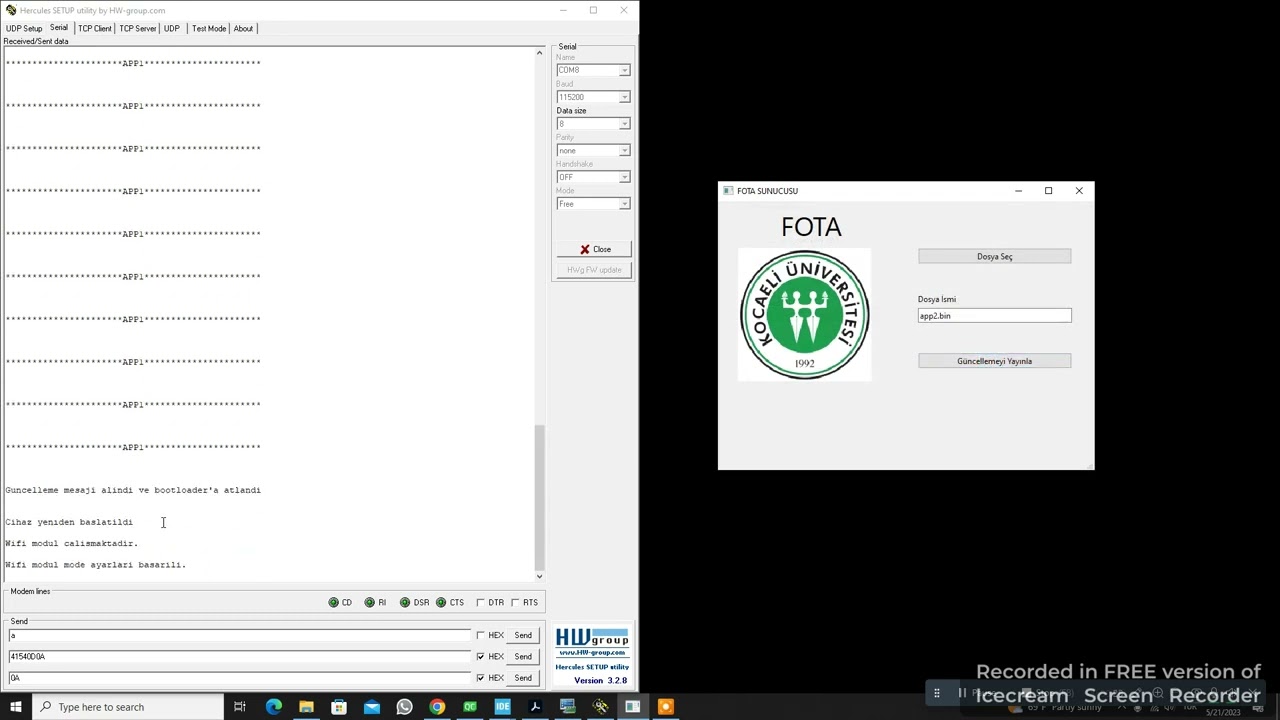1280x720 pixels.
Task: Open Microsoft Store from the taskbar
Action: (x=339, y=707)
